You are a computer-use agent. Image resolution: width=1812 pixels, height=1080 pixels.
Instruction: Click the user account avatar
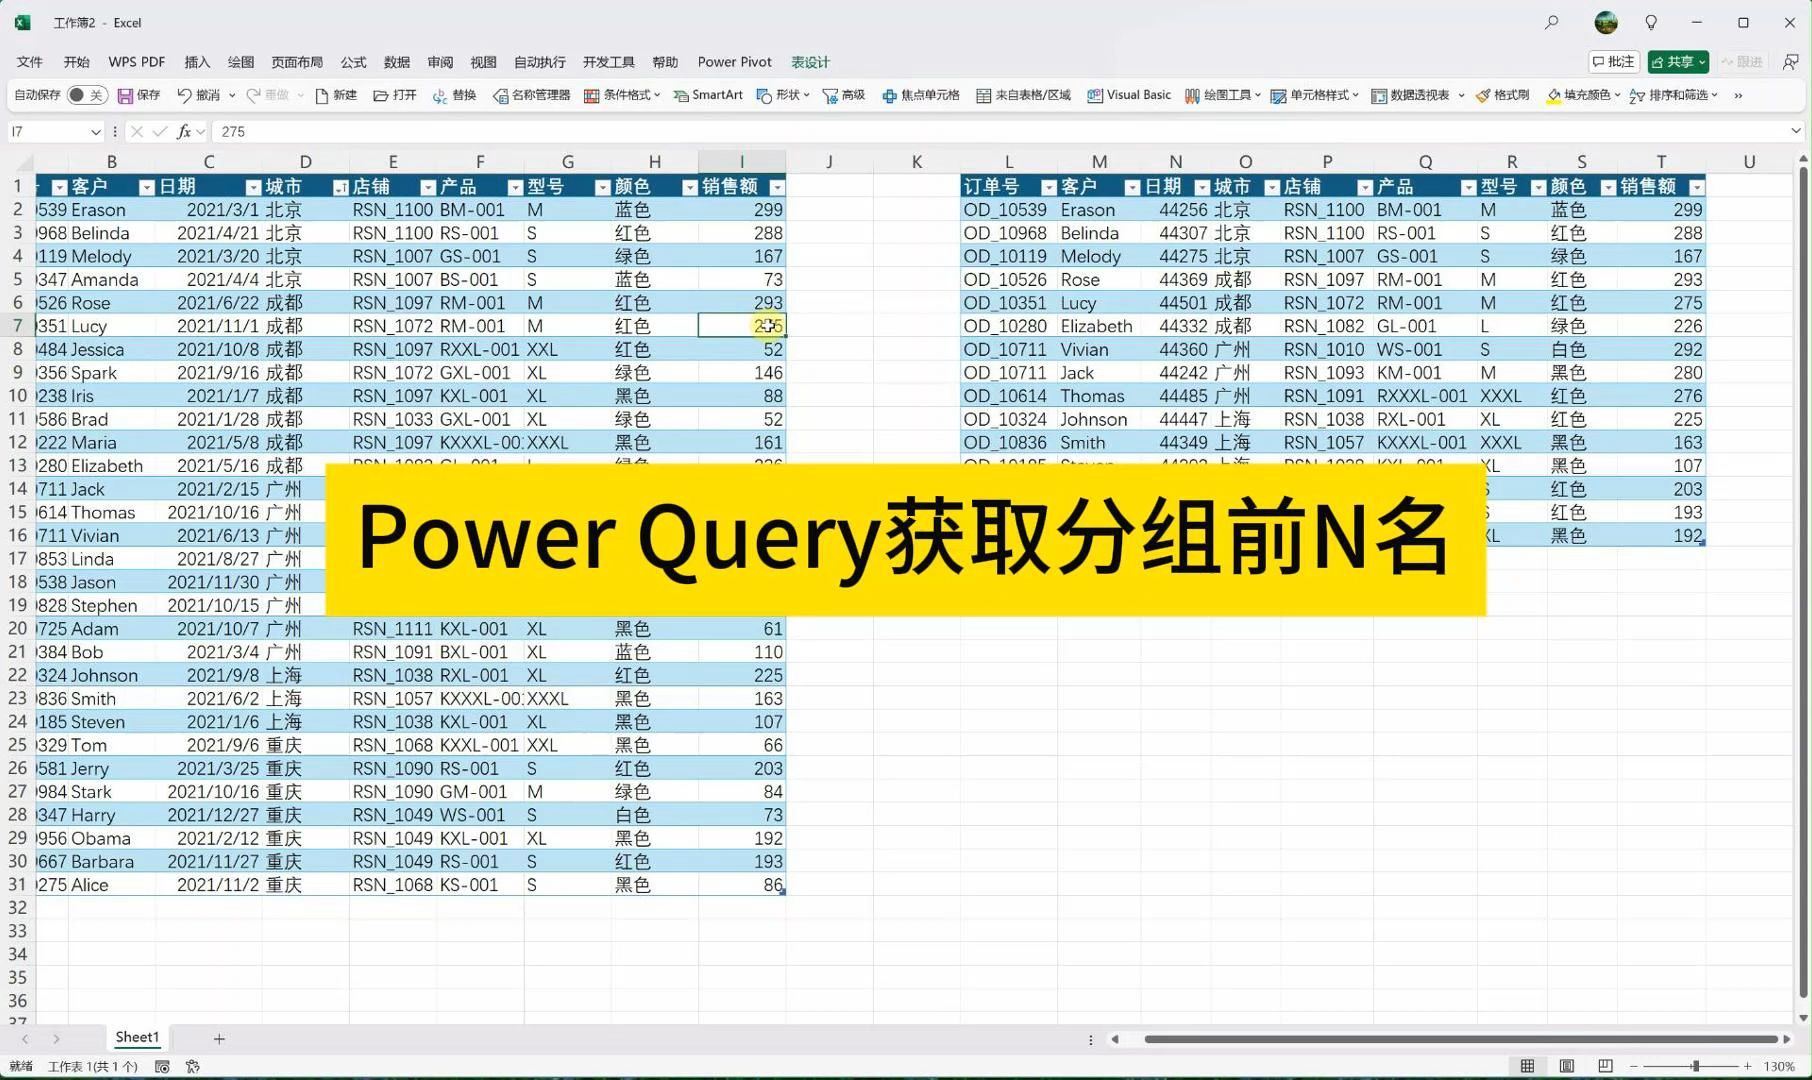1606,22
